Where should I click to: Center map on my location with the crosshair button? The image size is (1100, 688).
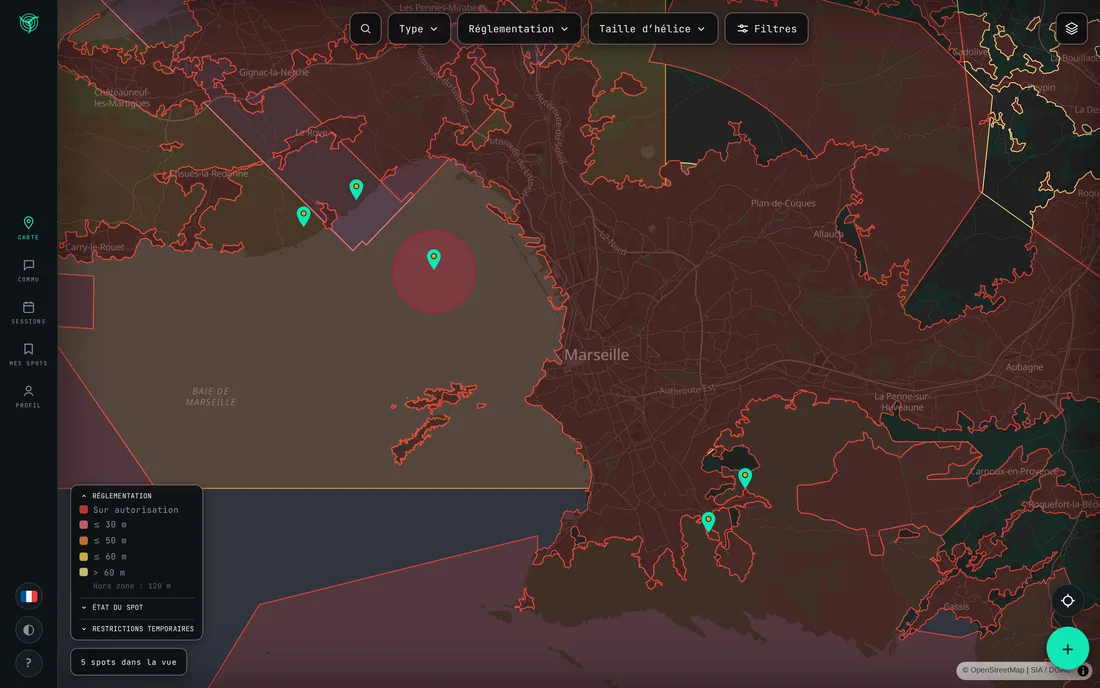pos(1067,601)
